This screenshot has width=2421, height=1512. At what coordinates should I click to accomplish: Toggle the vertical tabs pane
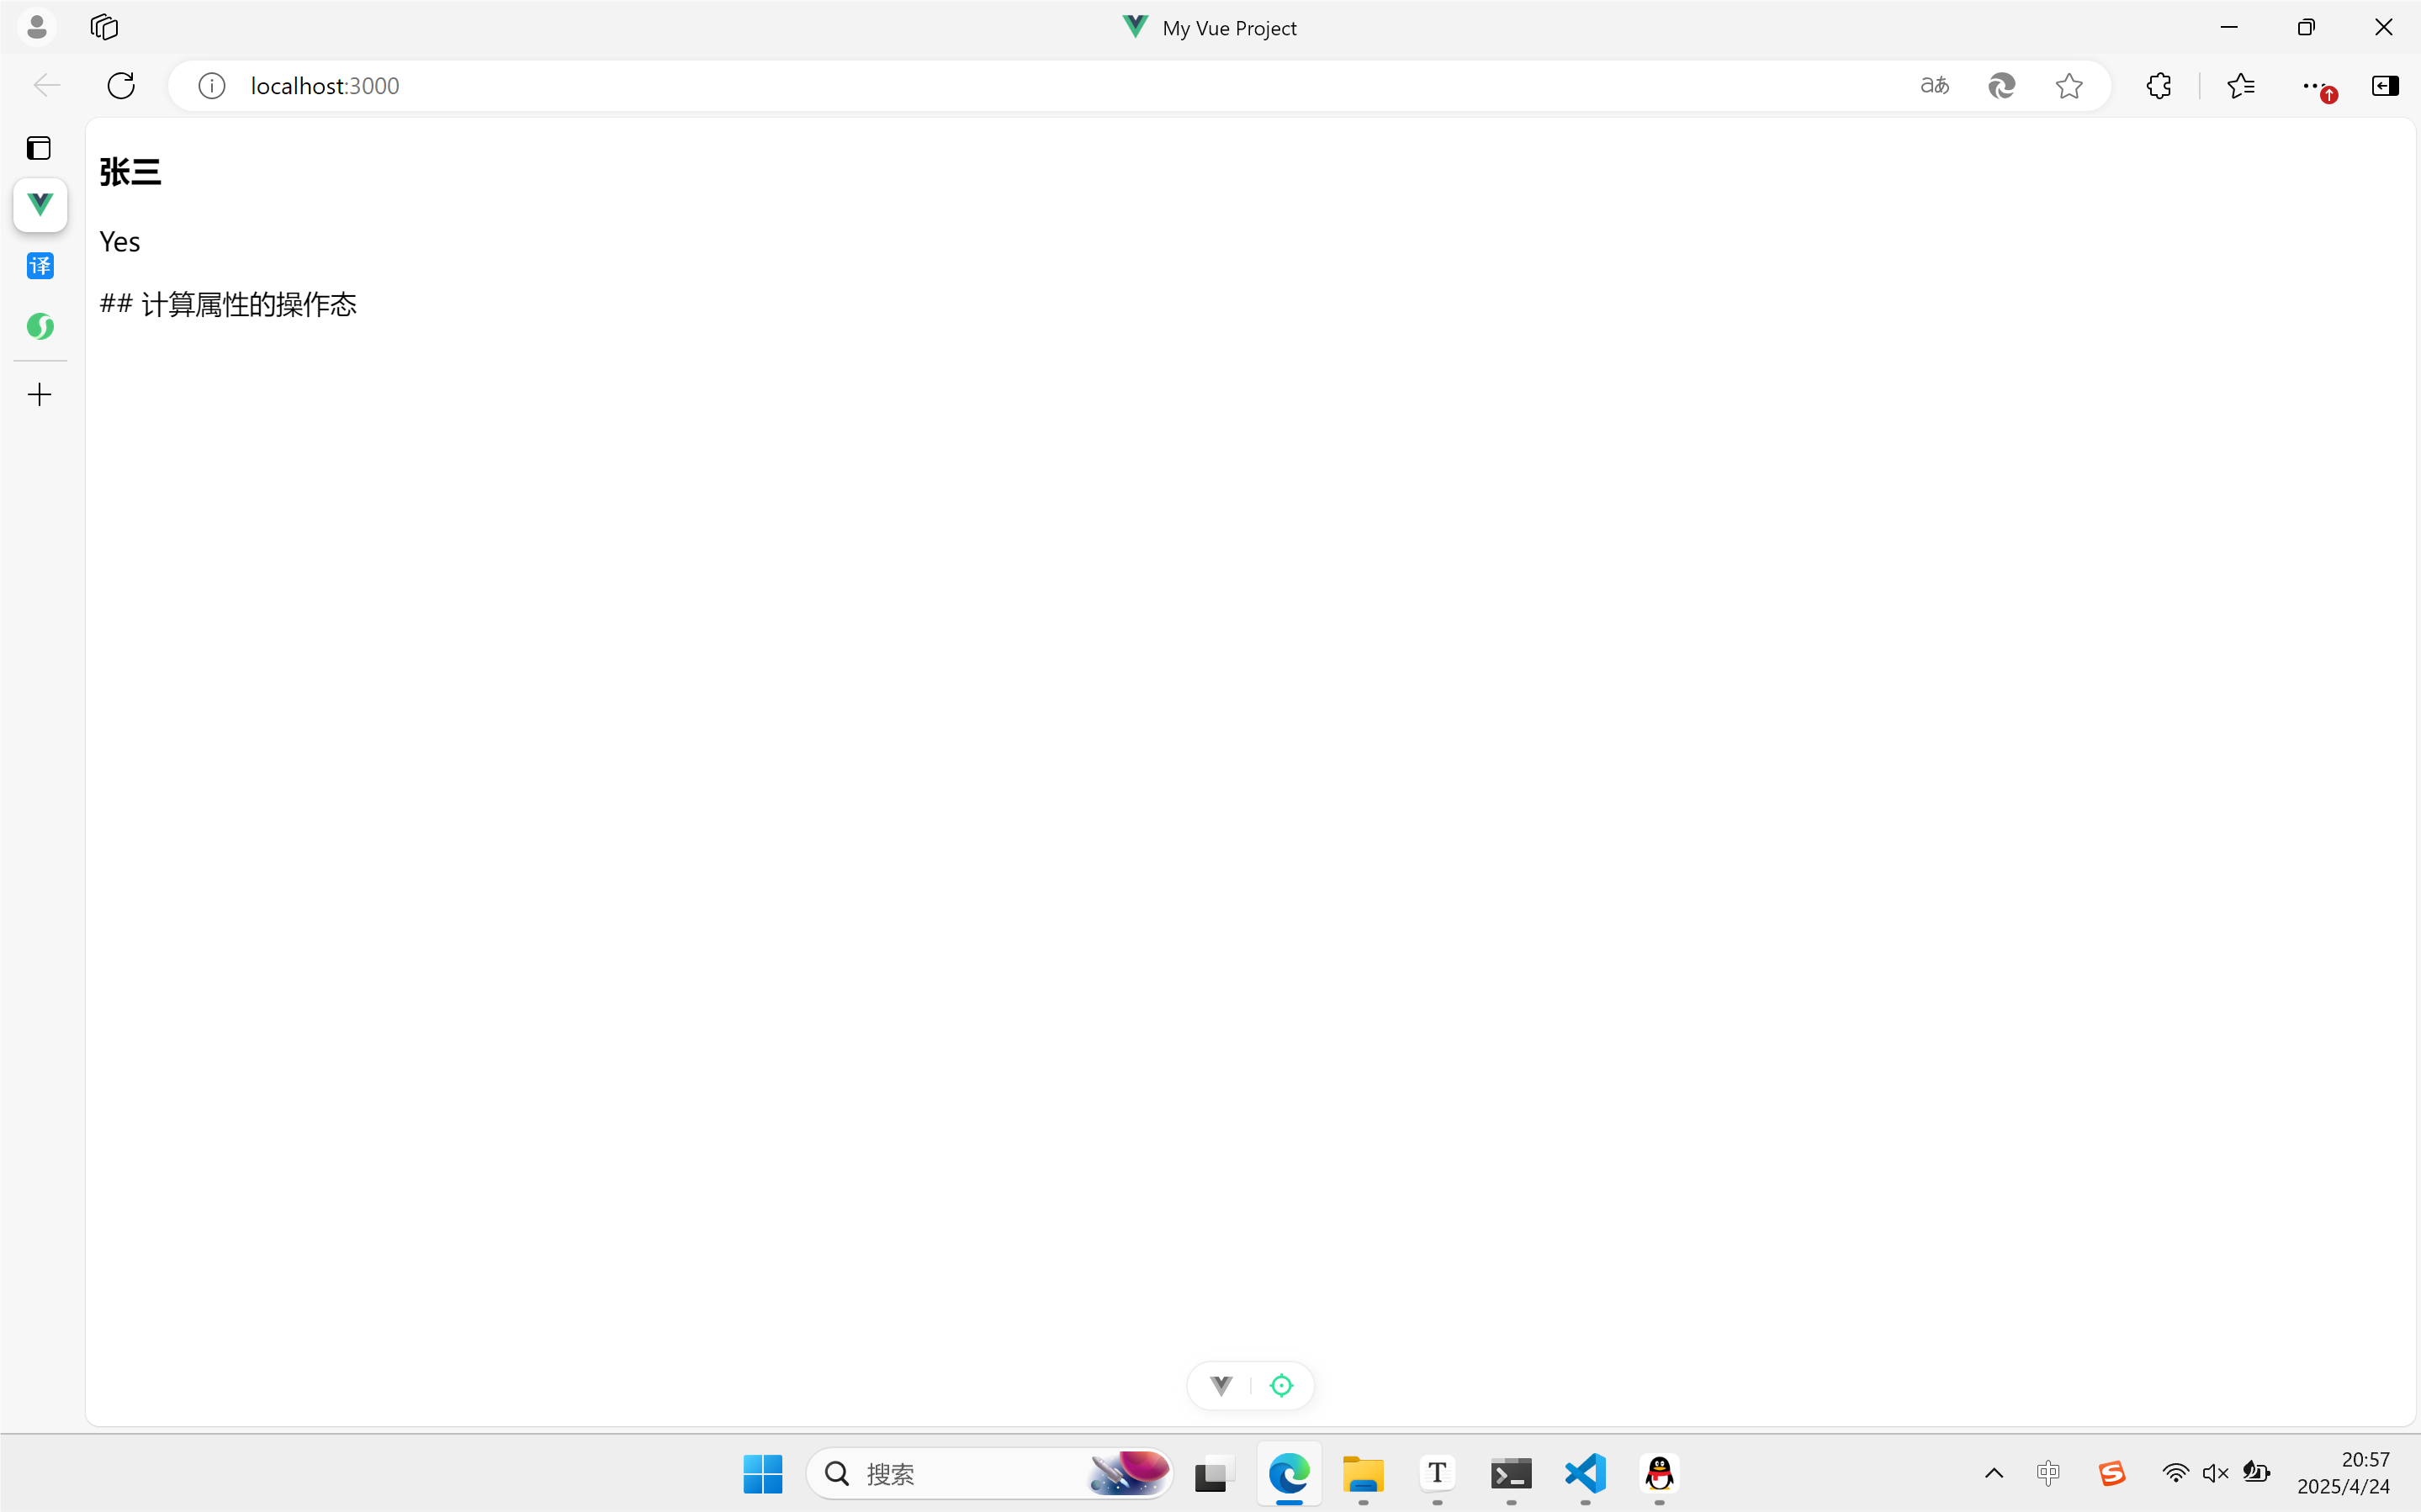click(39, 148)
